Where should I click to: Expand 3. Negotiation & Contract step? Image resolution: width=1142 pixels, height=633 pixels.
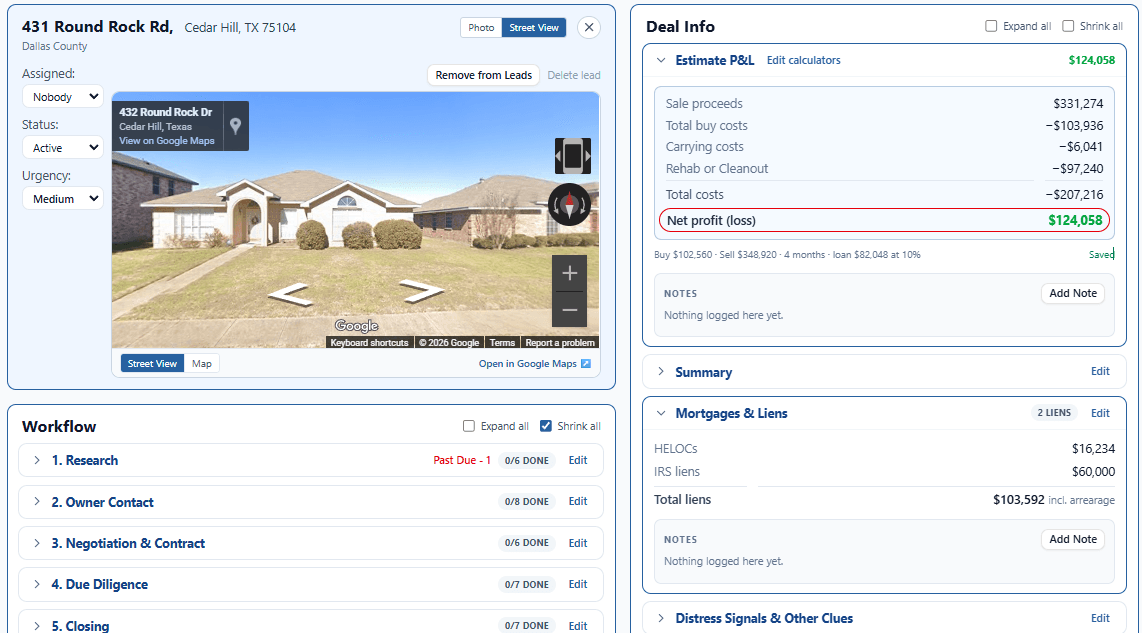pyautogui.click(x=36, y=543)
